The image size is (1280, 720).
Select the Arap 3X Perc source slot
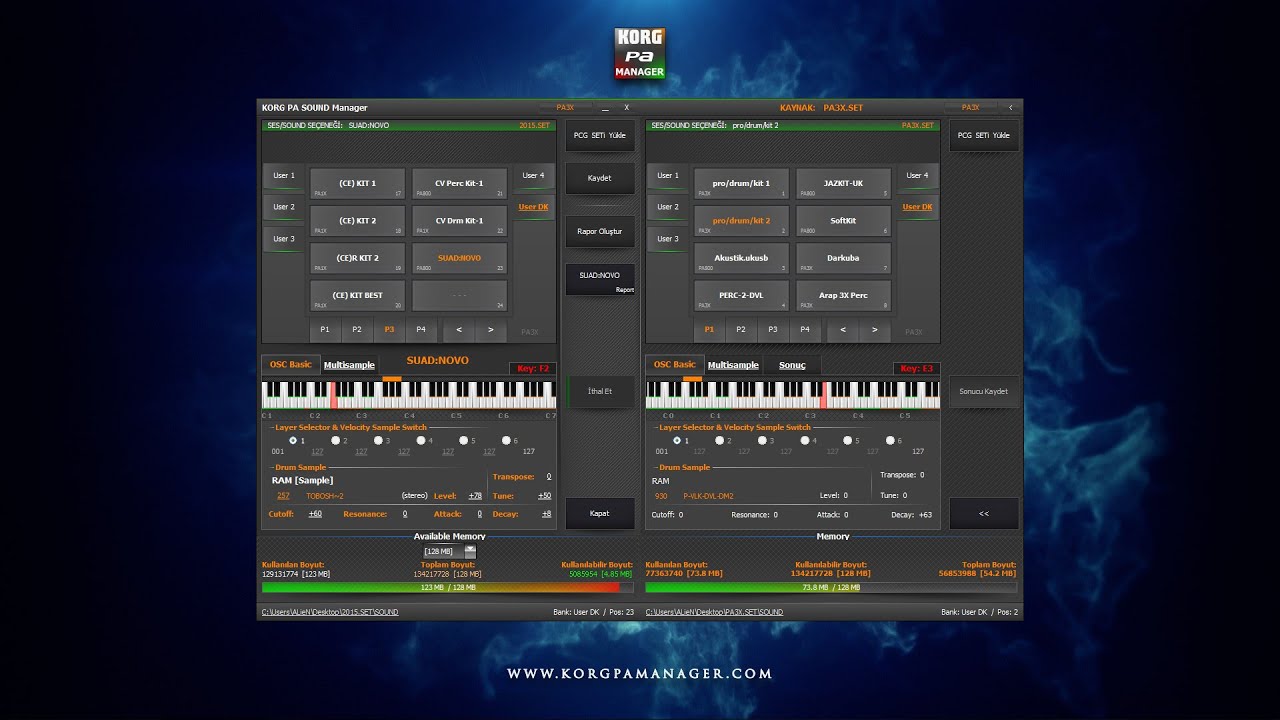(x=843, y=295)
